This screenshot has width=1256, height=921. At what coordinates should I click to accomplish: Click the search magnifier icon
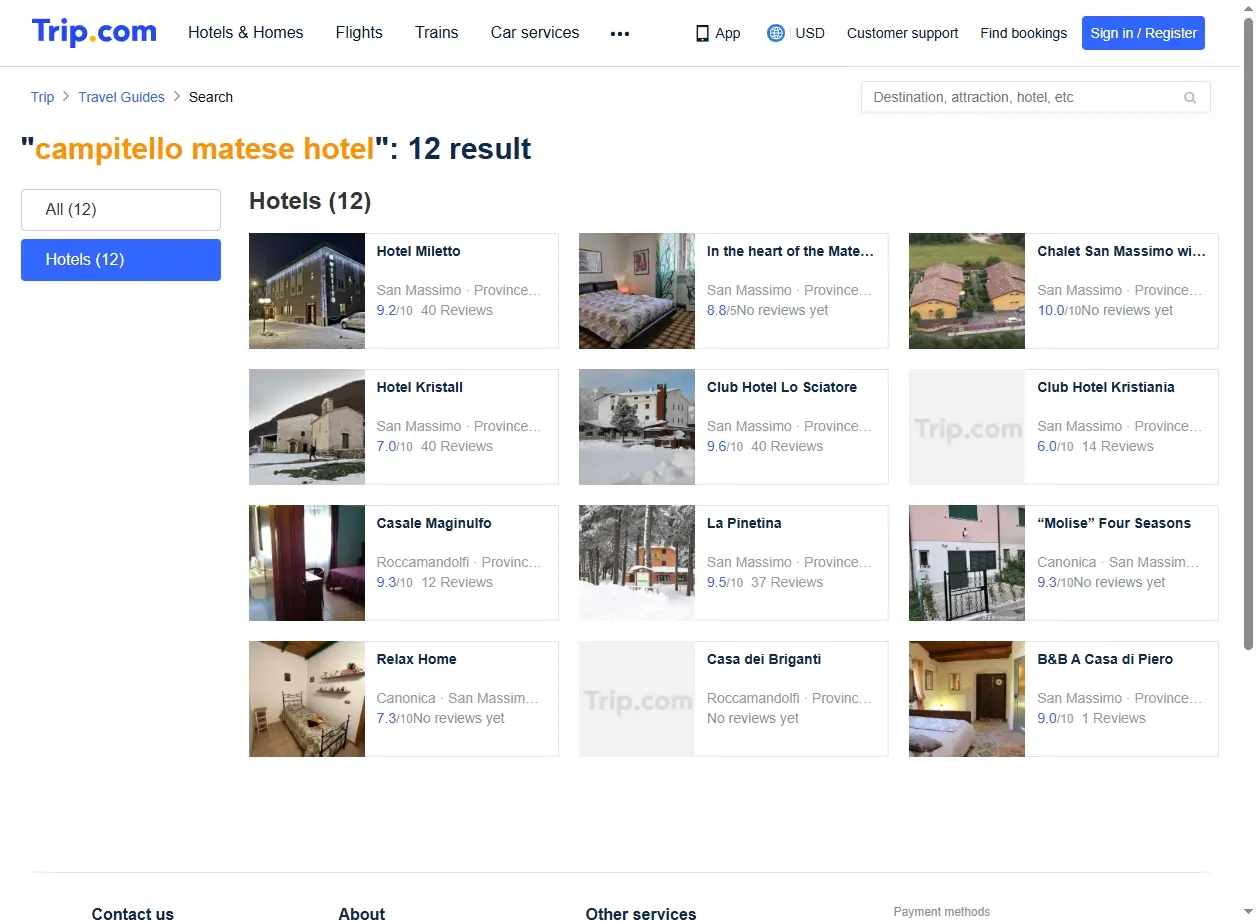tap(1190, 97)
